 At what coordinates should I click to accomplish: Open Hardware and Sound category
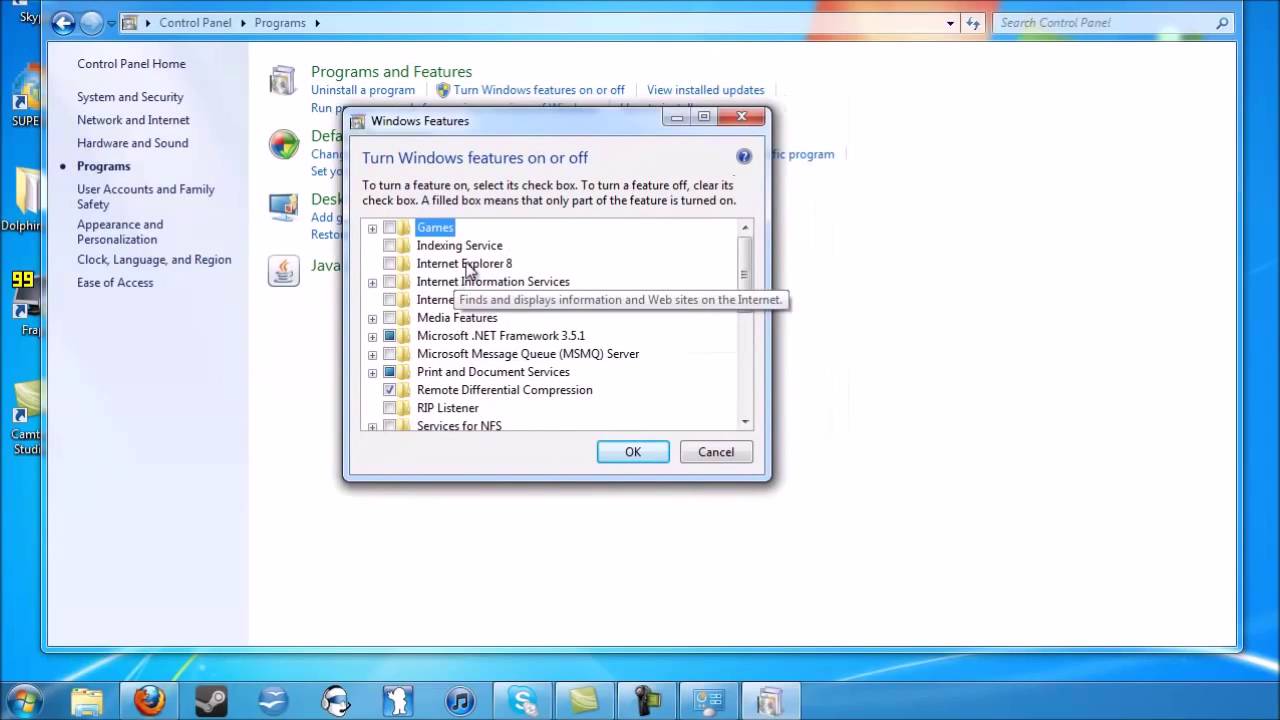(x=132, y=143)
